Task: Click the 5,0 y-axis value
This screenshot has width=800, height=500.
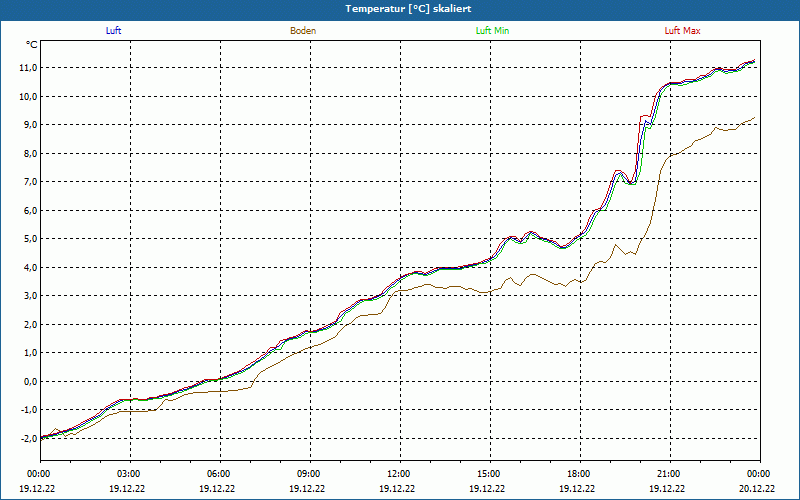Action: (x=30, y=239)
